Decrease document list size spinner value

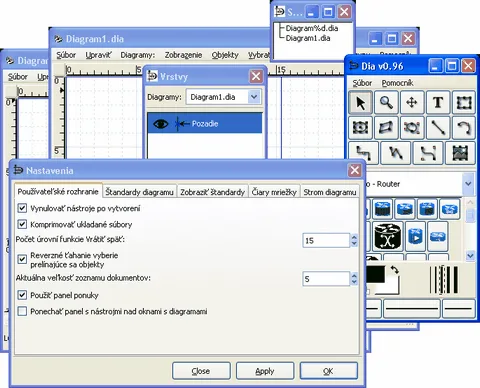(x=354, y=282)
